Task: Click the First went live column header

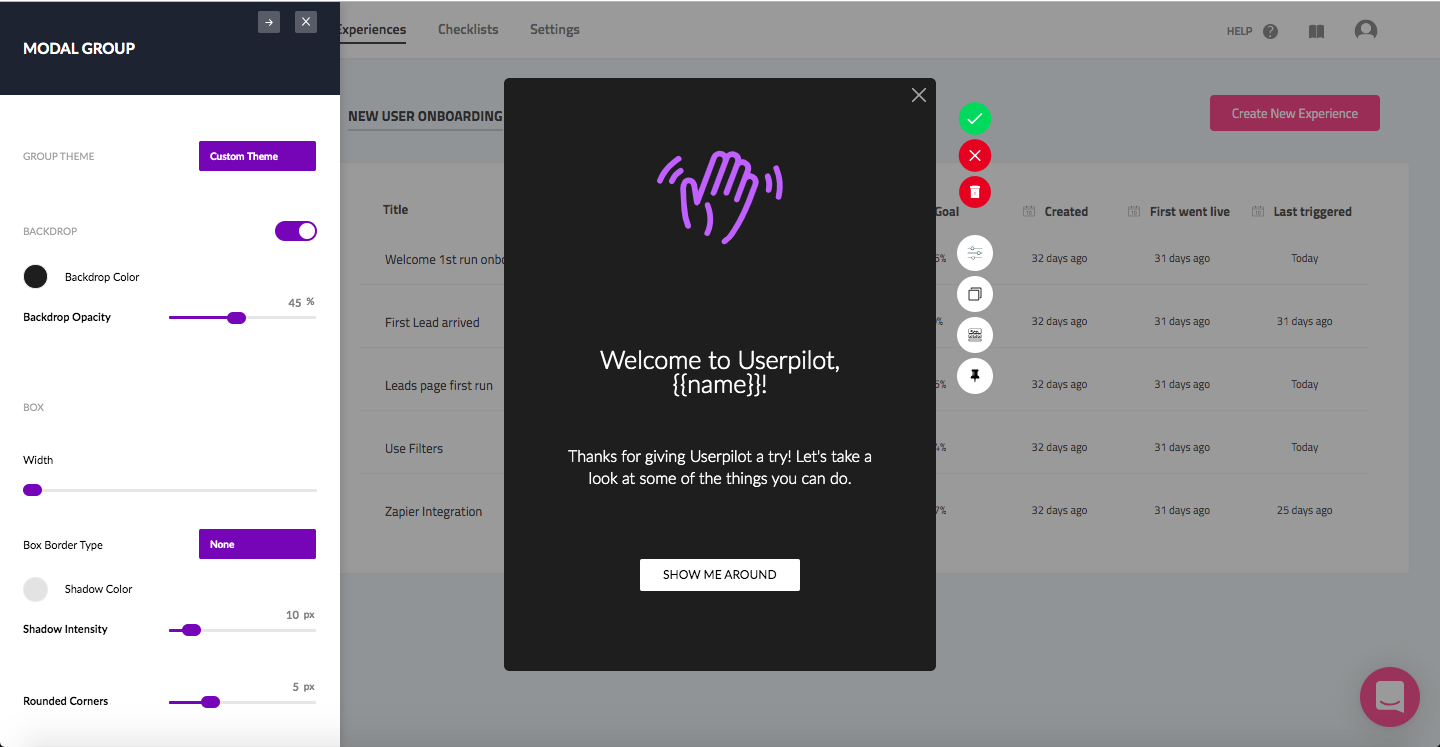Action: point(1190,212)
